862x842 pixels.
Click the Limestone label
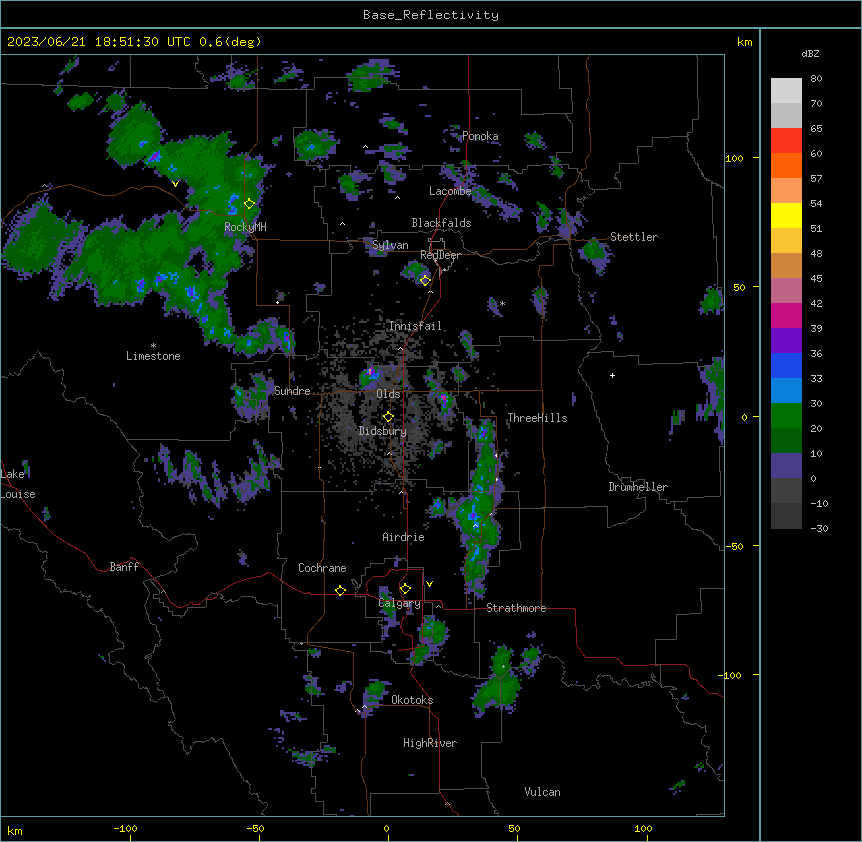(x=153, y=356)
